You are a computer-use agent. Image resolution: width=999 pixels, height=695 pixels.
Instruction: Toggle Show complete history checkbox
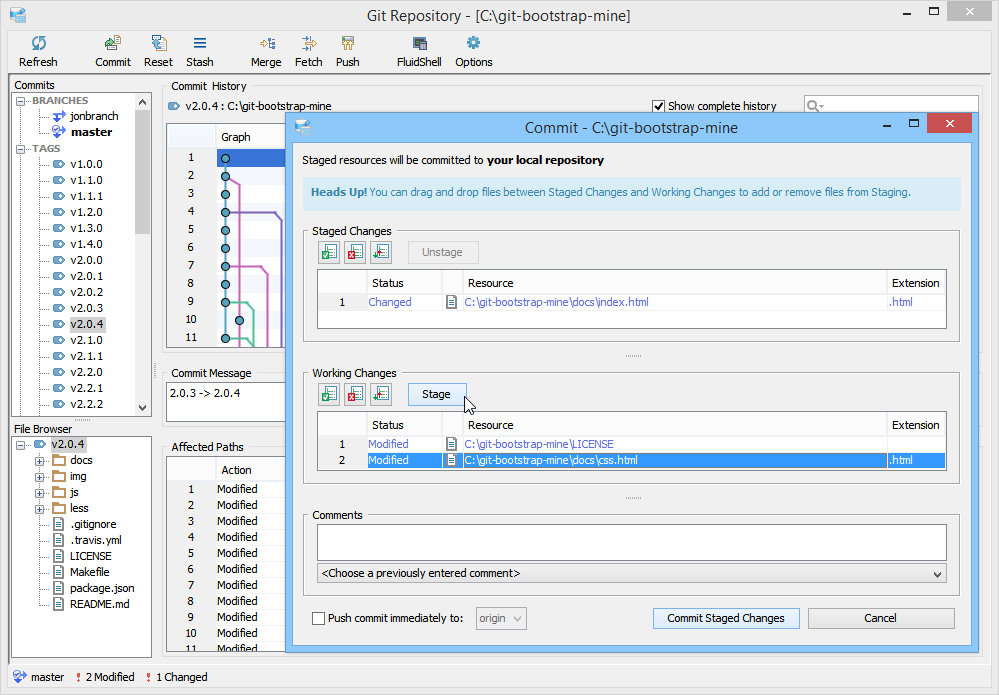click(658, 106)
